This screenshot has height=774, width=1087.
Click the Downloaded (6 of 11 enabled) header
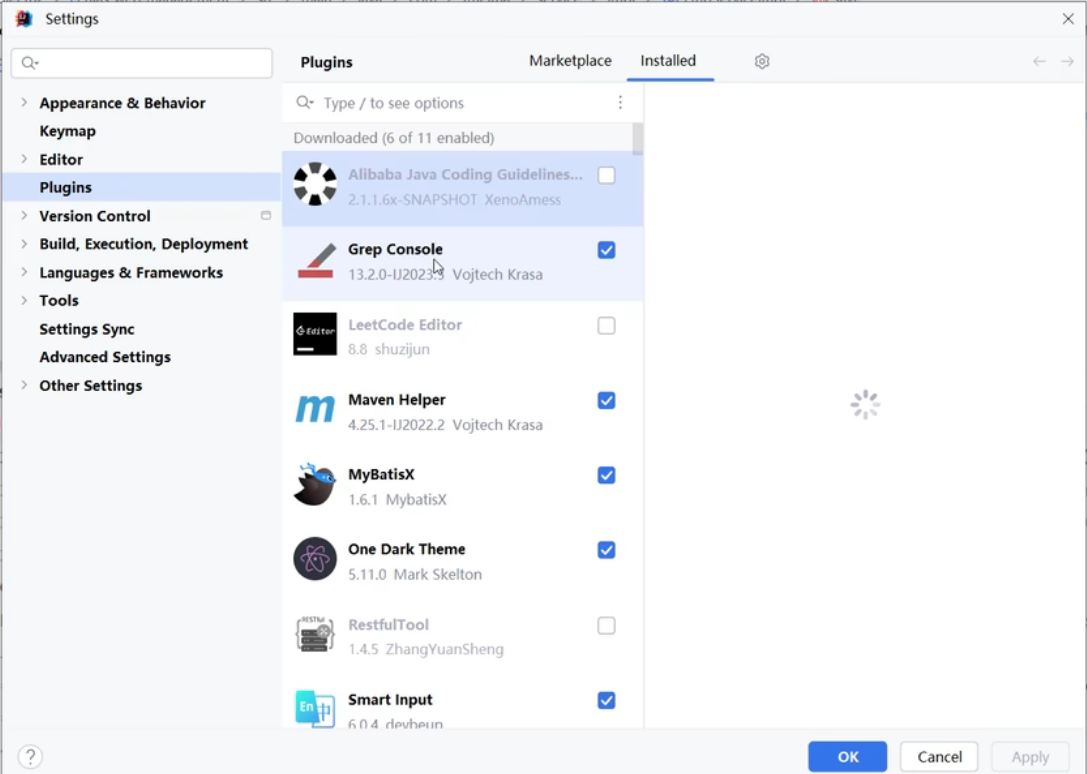click(x=394, y=138)
